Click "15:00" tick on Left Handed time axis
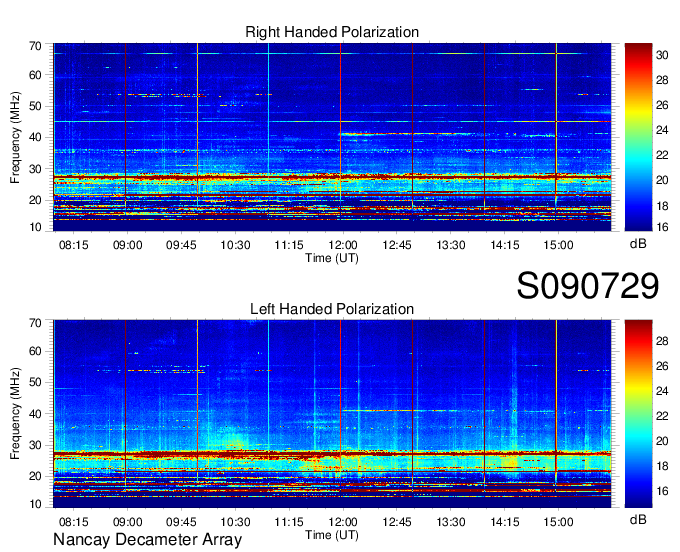680x552 pixels. click(x=558, y=522)
